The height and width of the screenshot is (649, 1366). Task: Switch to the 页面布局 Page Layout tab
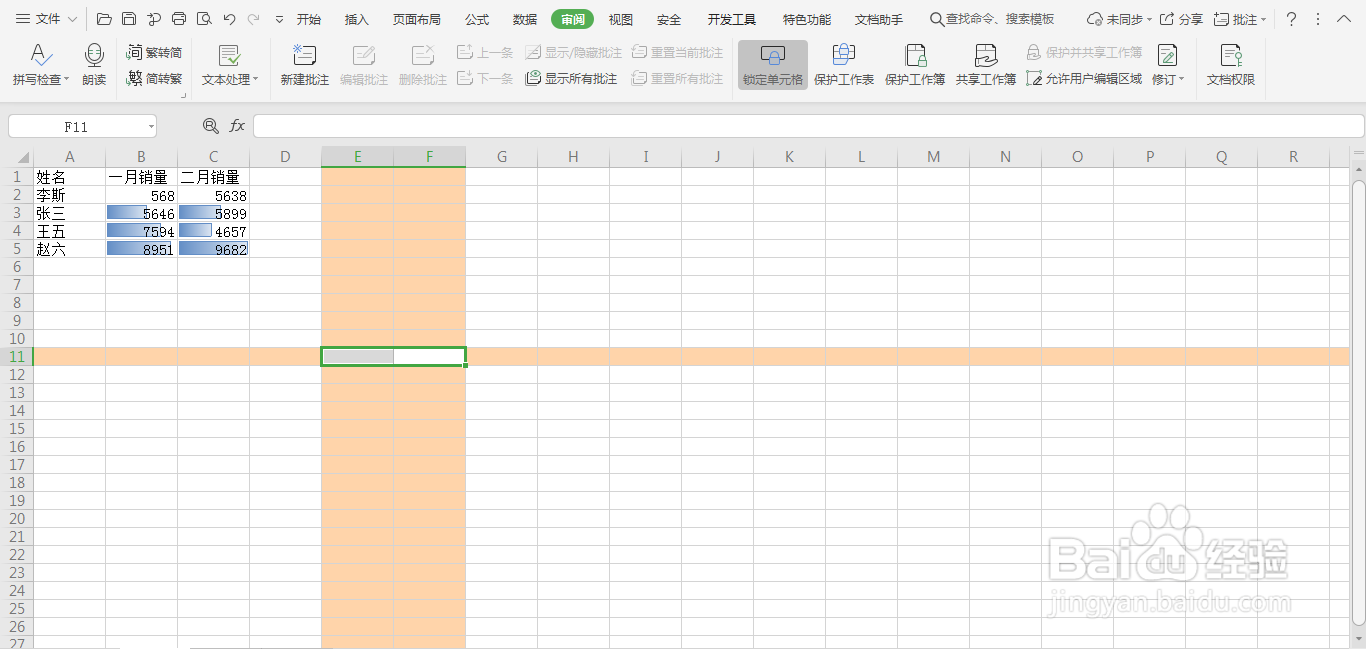tap(417, 19)
